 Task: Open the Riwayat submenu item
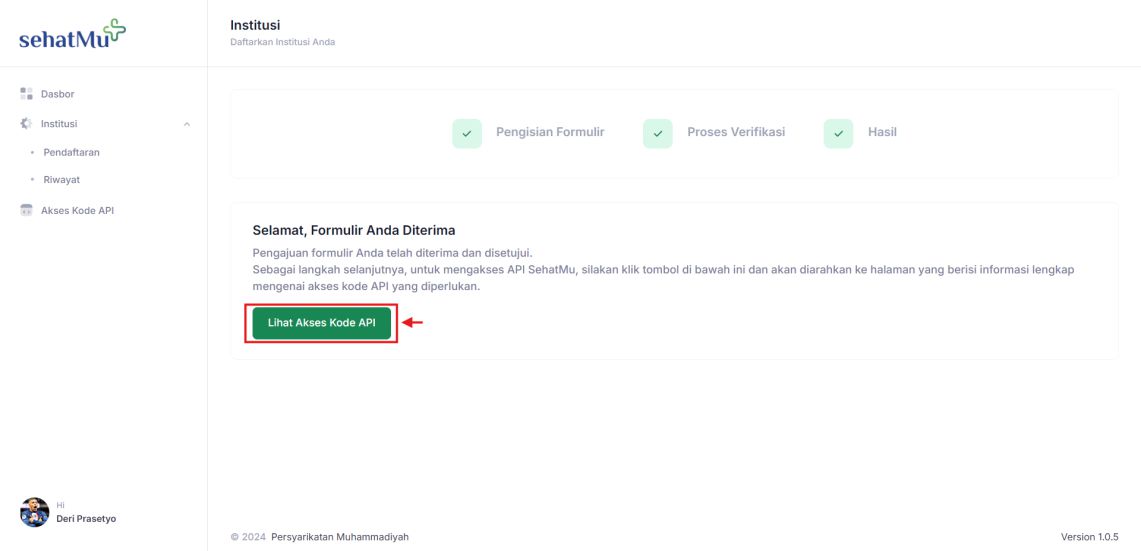tap(61, 180)
